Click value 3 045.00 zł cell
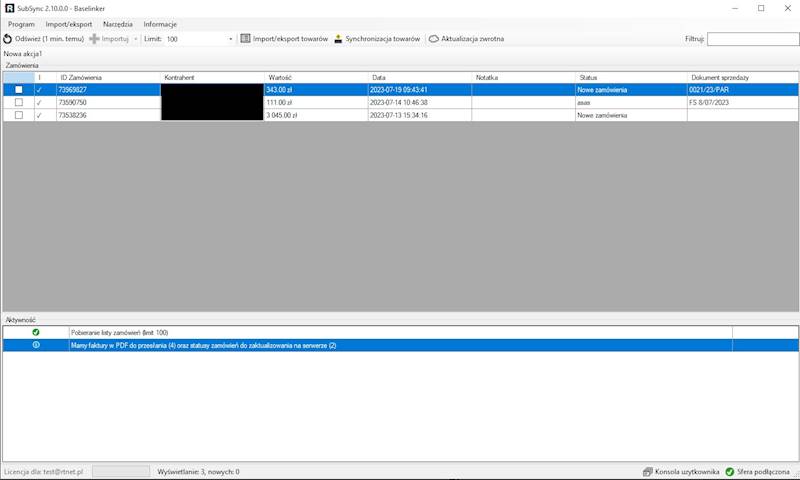This screenshot has height=480, width=800. [316, 115]
